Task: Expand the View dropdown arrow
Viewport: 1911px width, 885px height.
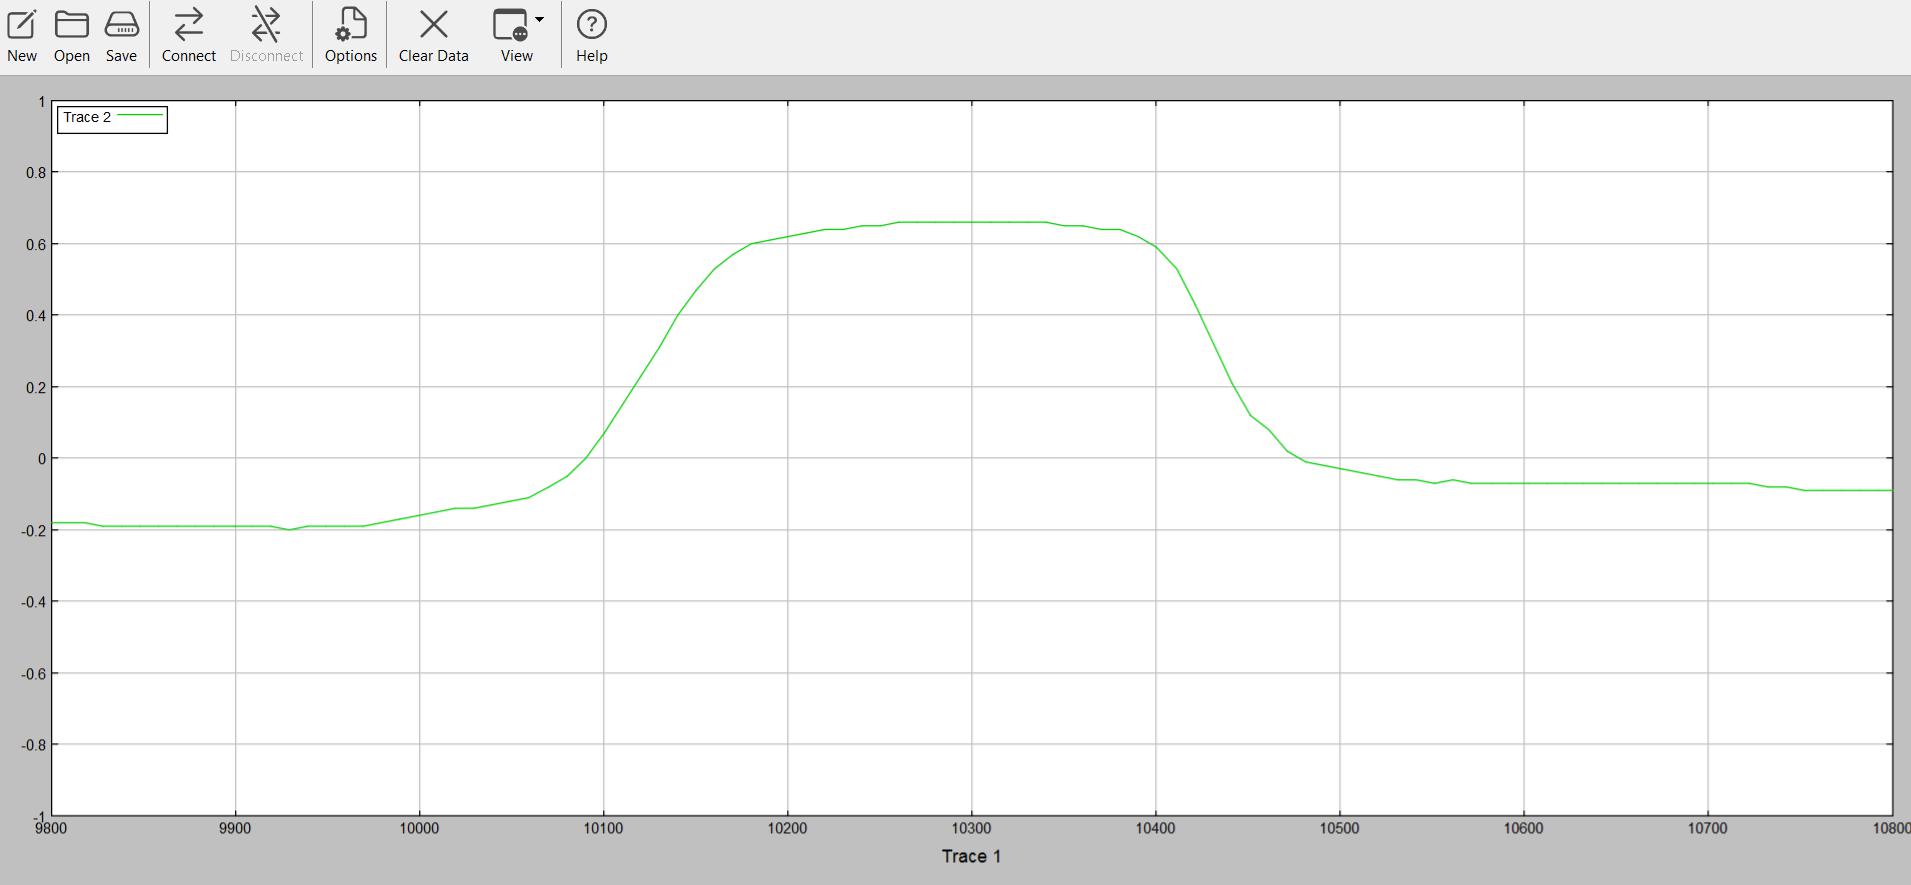Action: [540, 20]
